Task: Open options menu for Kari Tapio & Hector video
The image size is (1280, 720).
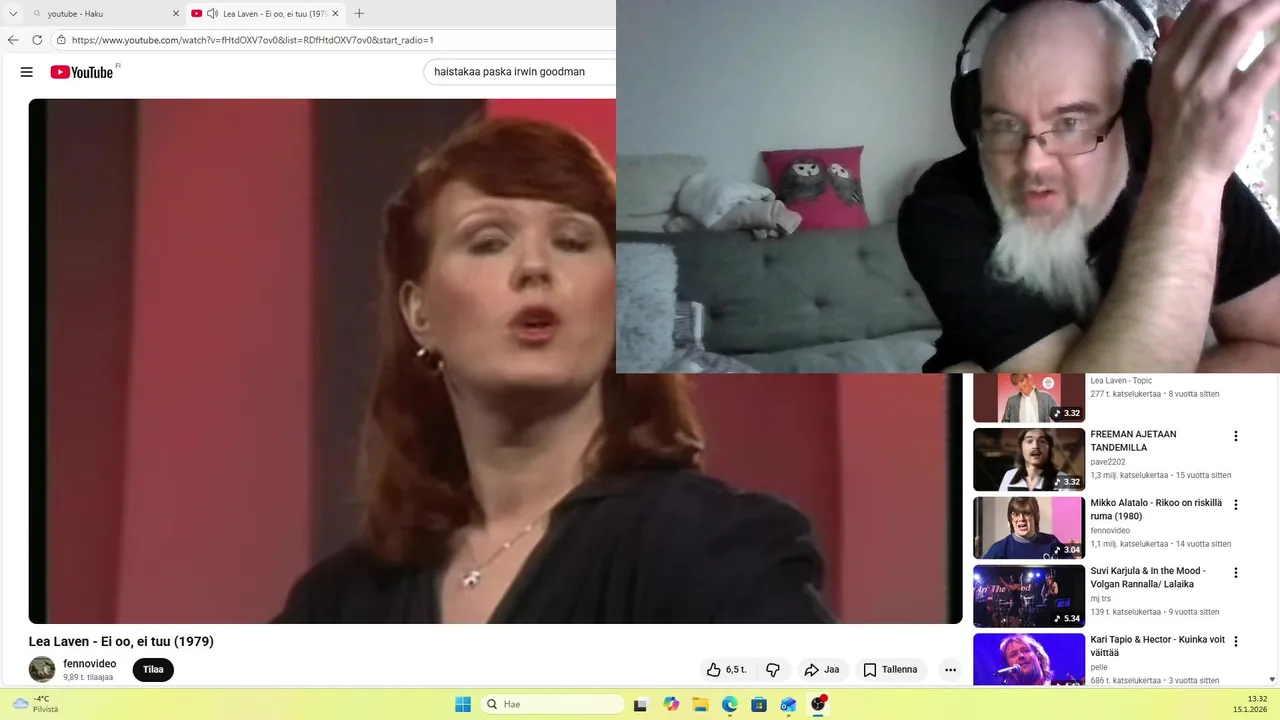Action: tap(1236, 641)
